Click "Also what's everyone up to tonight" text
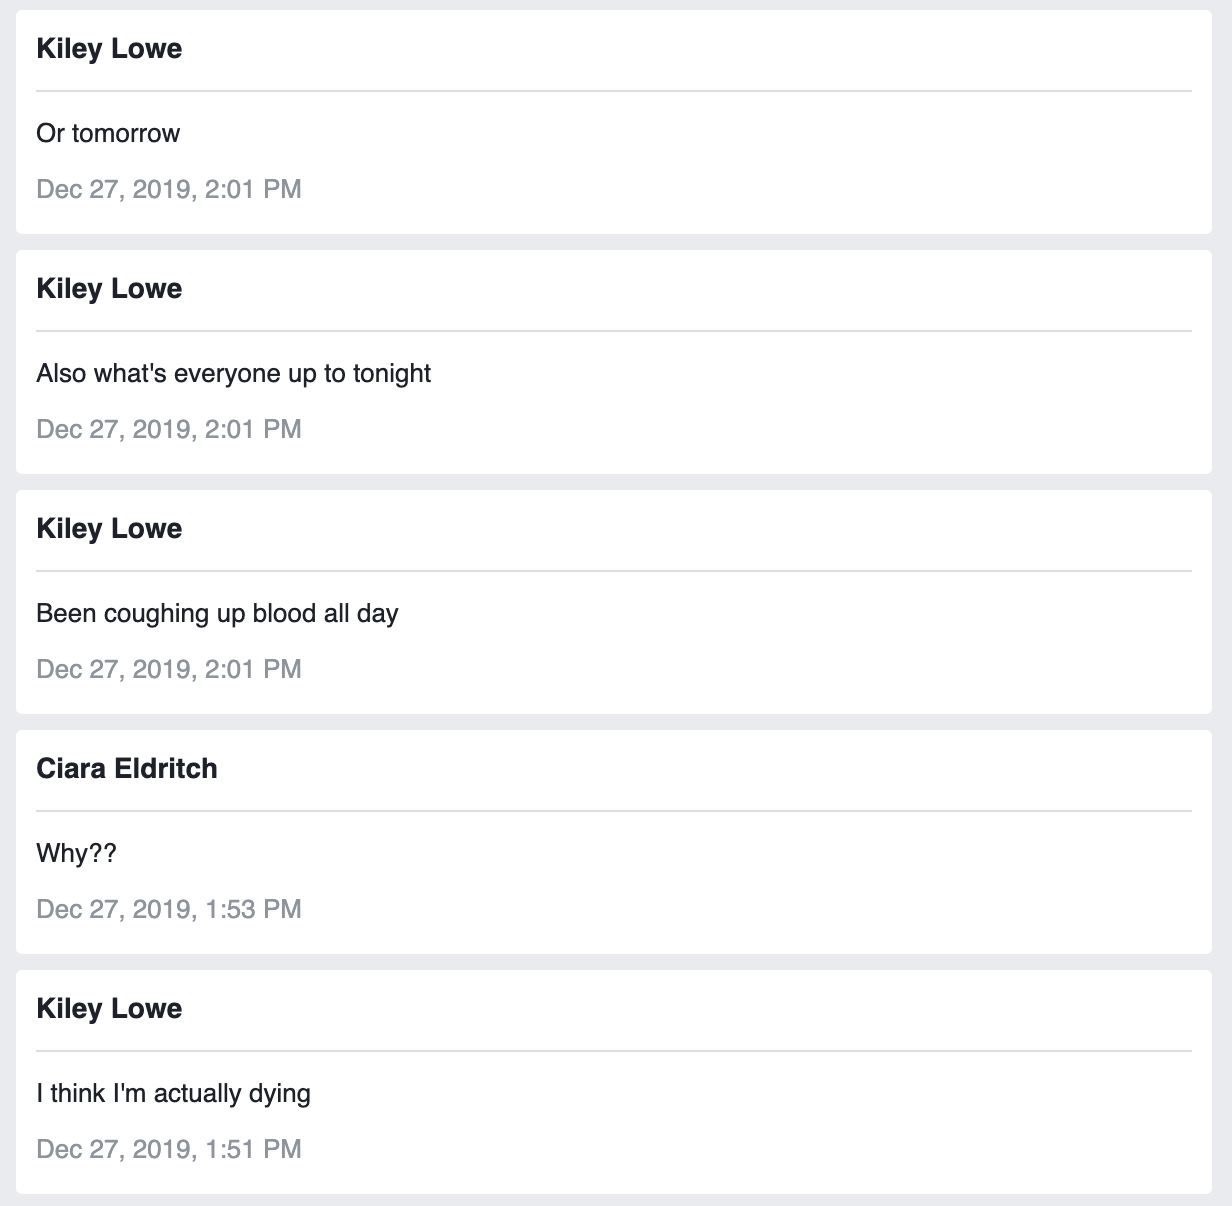The height and width of the screenshot is (1206, 1232). [x=233, y=373]
